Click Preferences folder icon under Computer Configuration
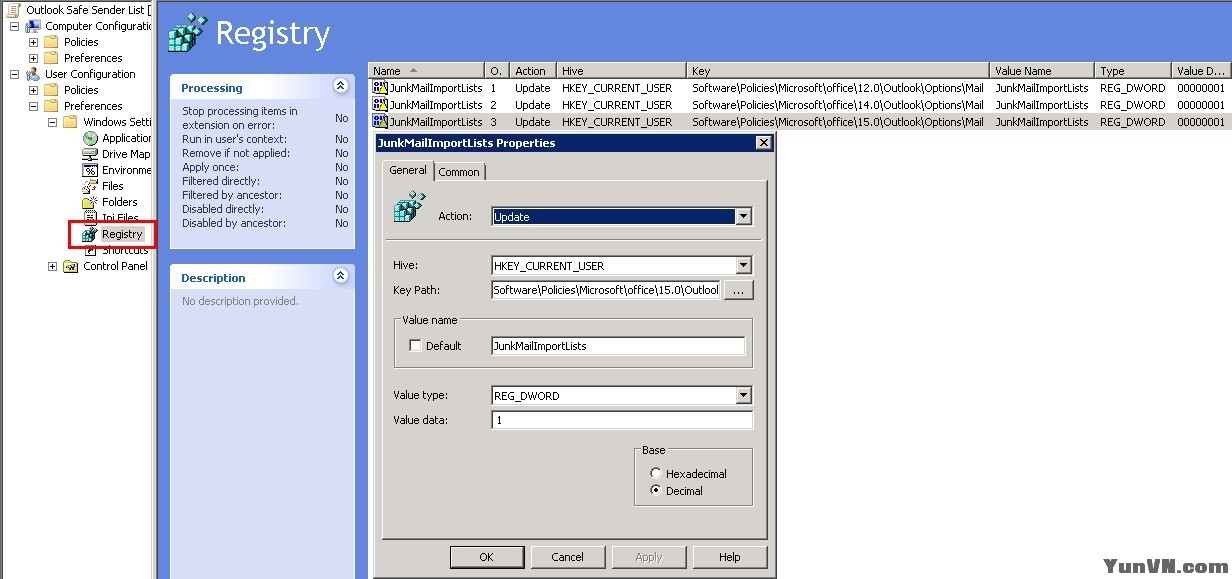Image resolution: width=1232 pixels, height=579 pixels. point(52,58)
